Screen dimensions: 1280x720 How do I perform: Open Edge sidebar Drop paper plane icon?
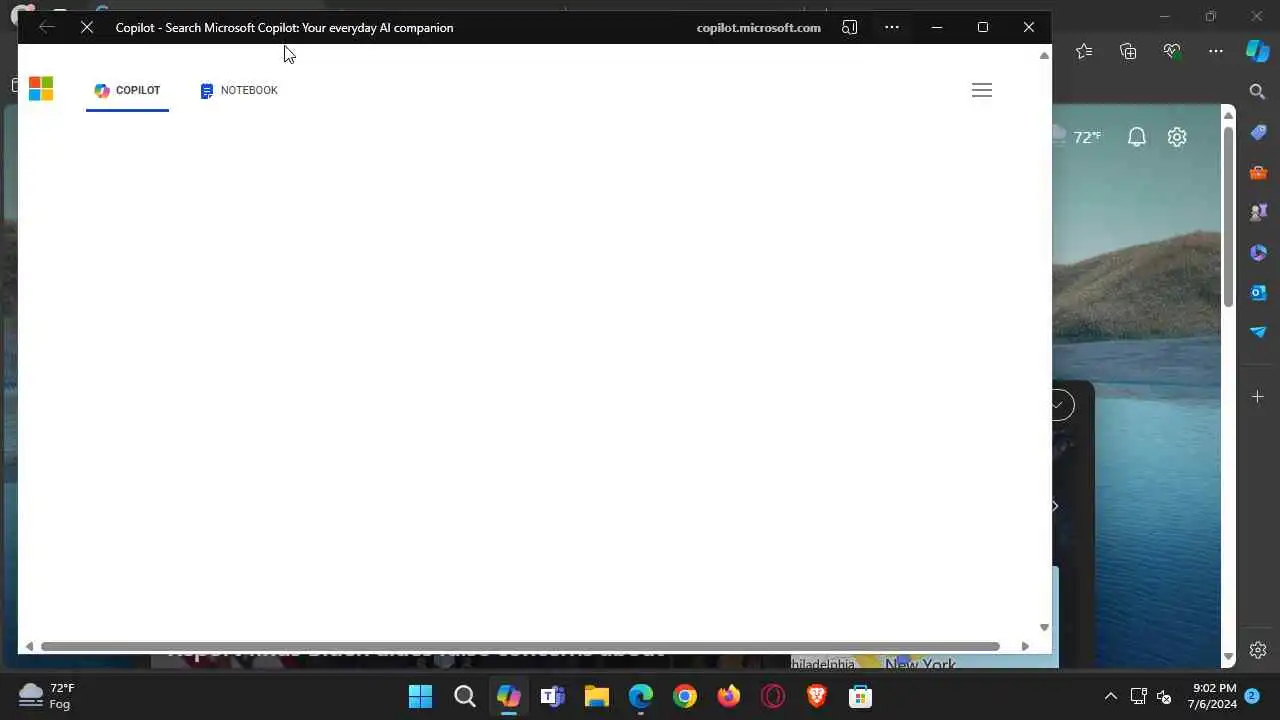1258,332
